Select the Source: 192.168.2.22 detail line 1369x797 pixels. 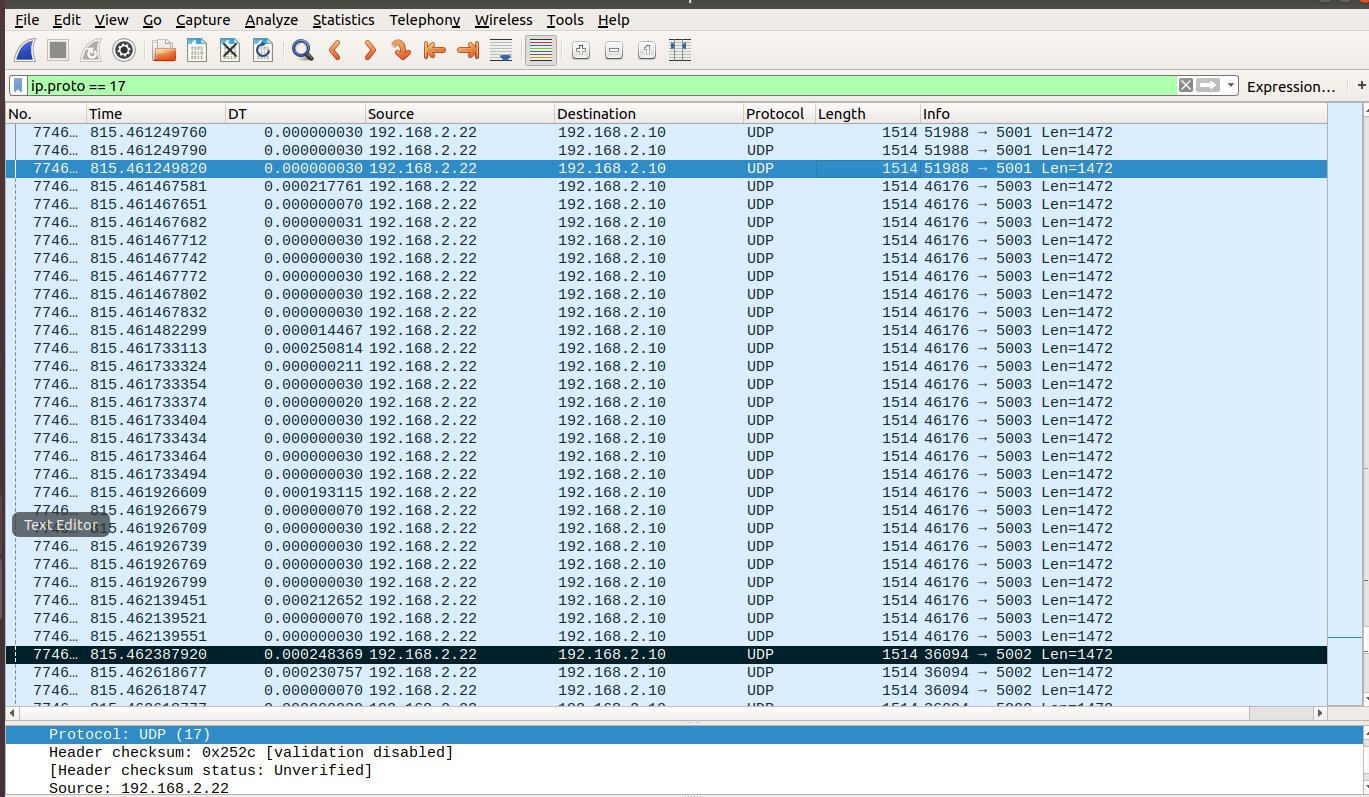tap(683, 788)
